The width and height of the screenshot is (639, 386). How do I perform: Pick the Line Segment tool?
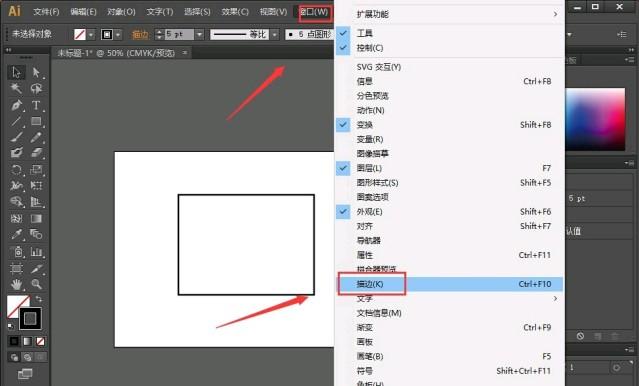(x=16, y=121)
